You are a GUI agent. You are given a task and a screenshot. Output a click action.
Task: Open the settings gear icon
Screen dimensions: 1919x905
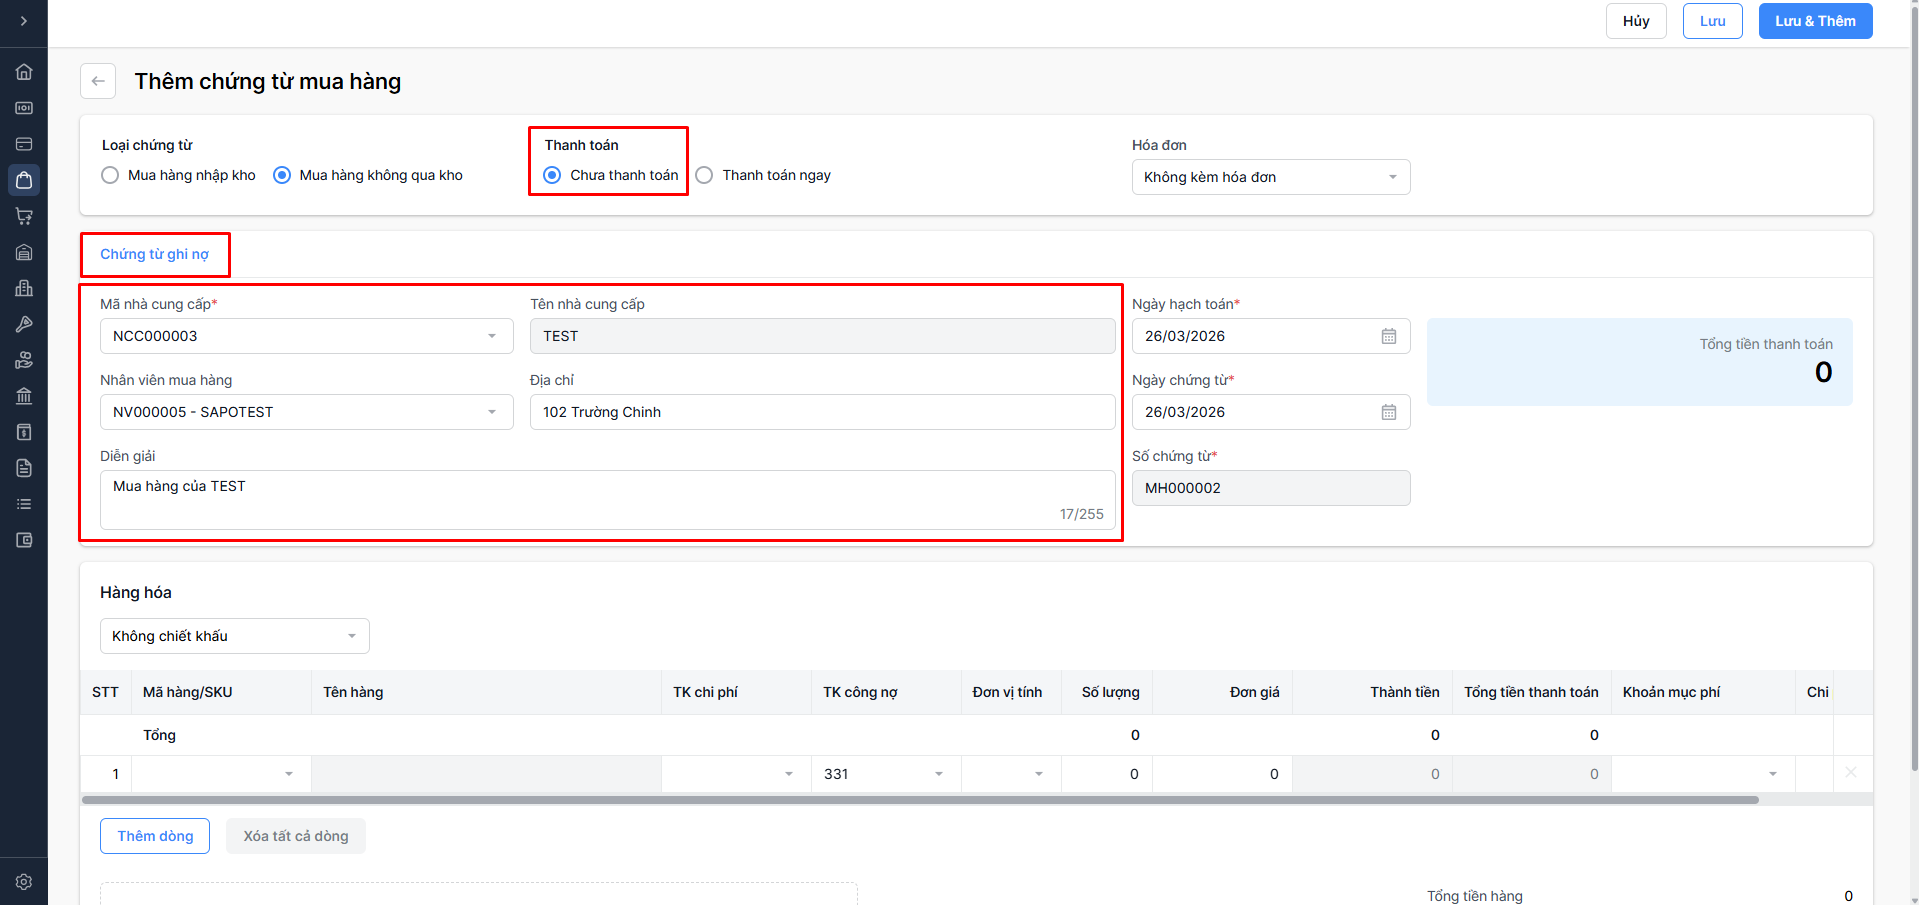pos(24,882)
